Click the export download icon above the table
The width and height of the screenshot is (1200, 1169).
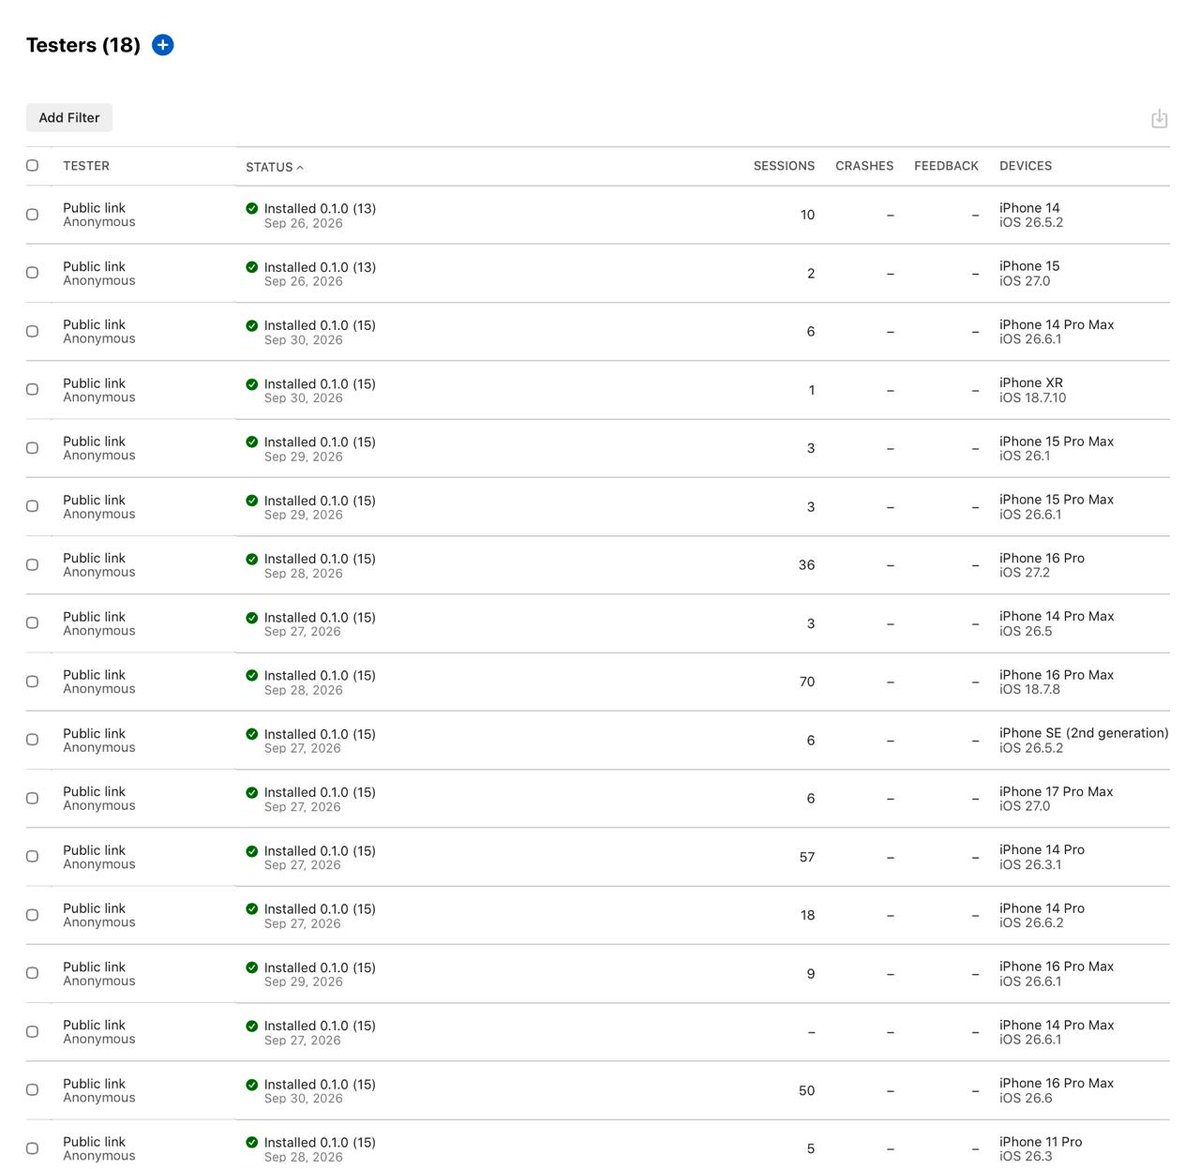[x=1159, y=119]
